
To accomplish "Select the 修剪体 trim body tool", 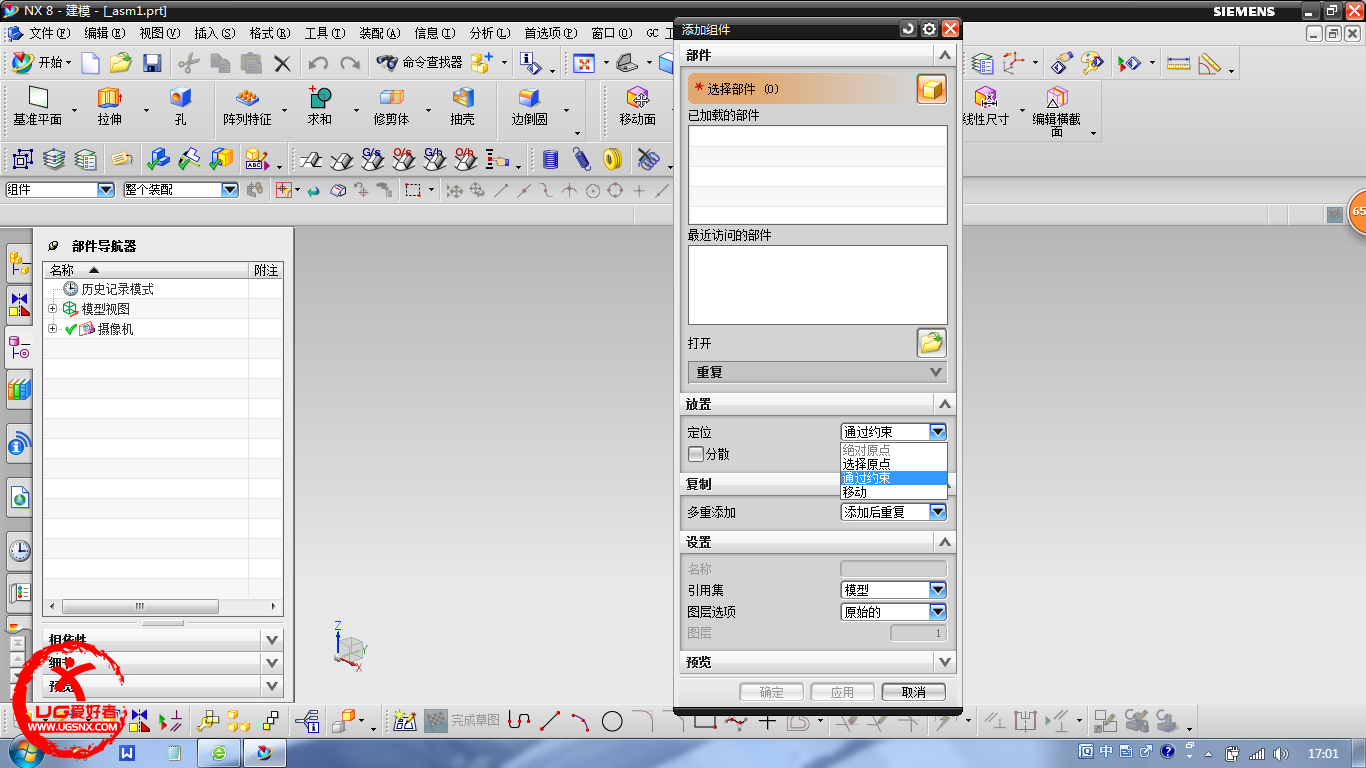I will coord(391,107).
